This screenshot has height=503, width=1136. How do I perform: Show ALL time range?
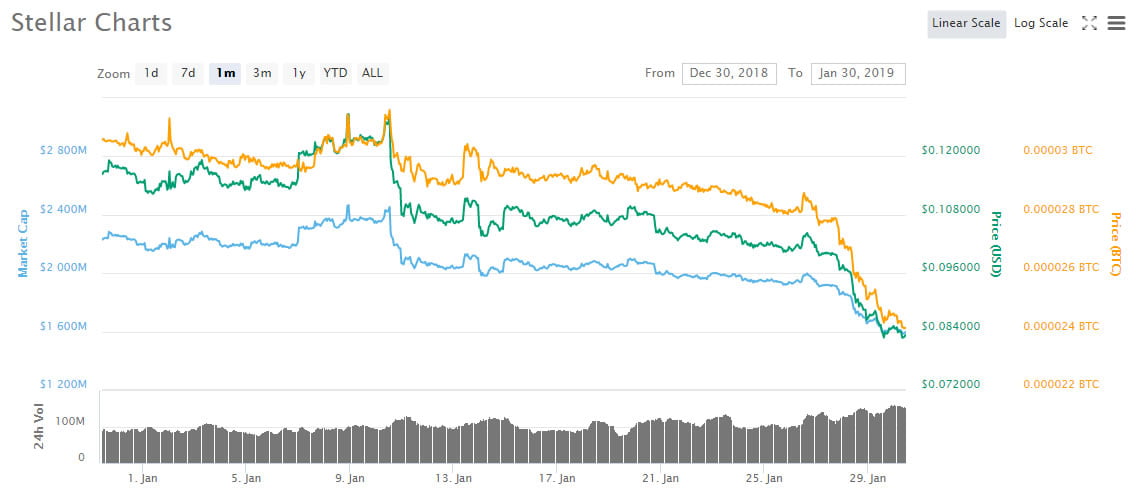(x=372, y=73)
